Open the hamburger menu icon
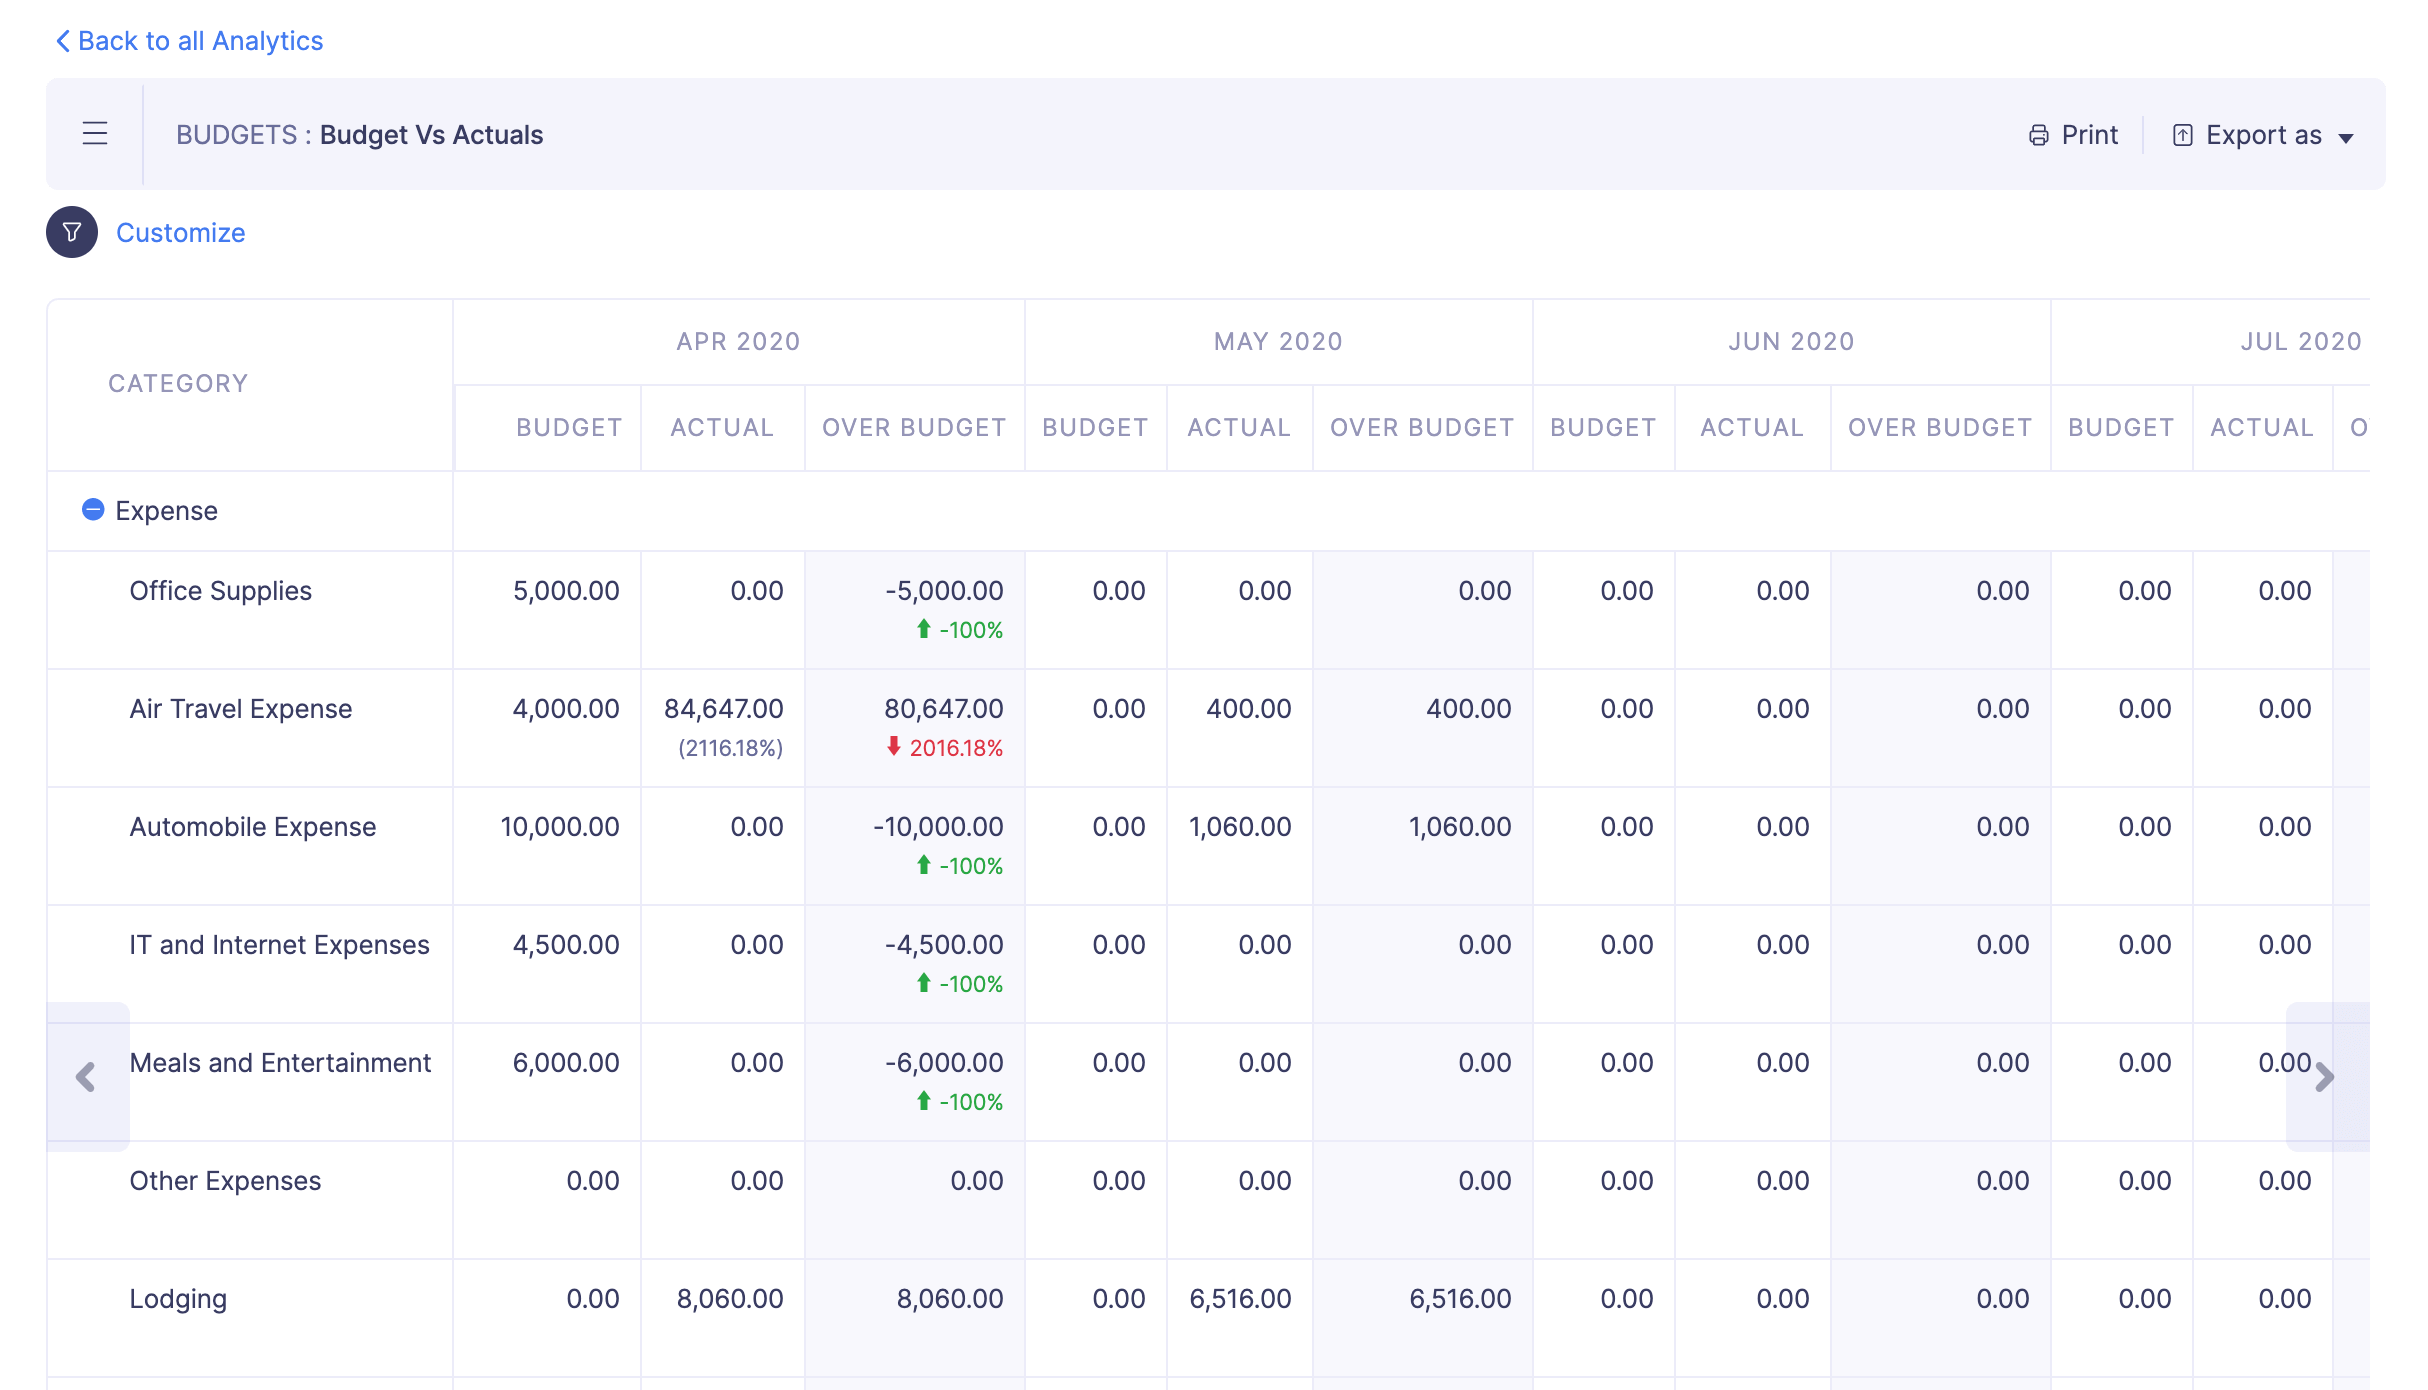Screen dimensions: 2428x1390 pyautogui.click(x=95, y=134)
